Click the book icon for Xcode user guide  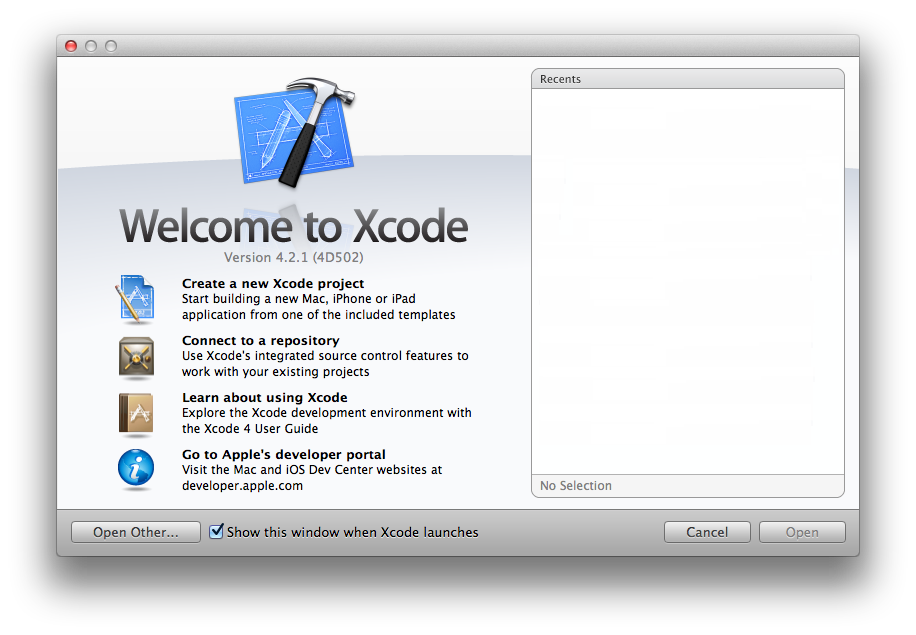click(x=136, y=414)
